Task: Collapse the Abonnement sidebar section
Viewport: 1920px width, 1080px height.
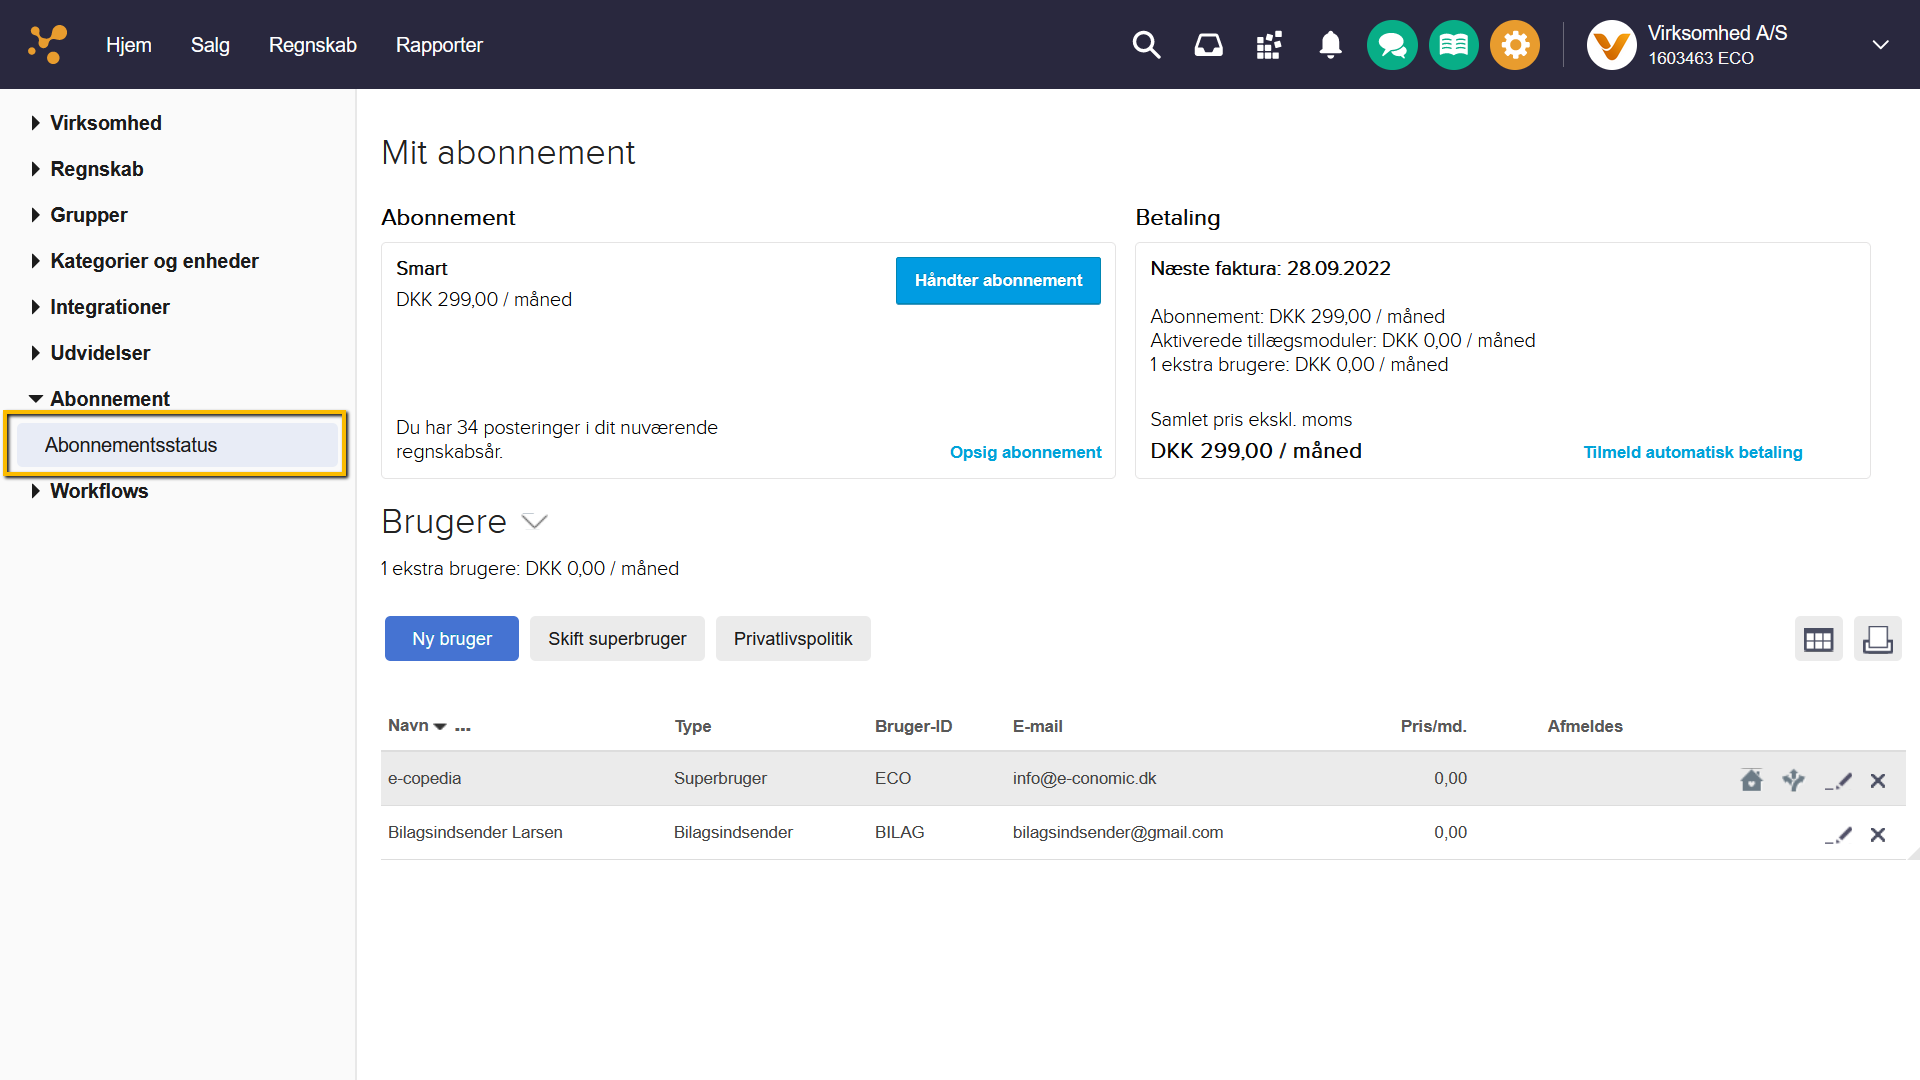Action: point(109,399)
